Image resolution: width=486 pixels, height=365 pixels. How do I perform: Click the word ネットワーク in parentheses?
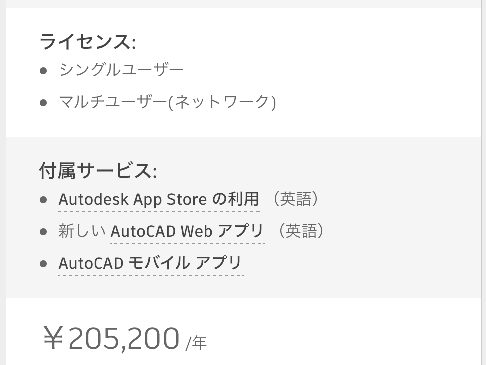pyautogui.click(x=222, y=102)
